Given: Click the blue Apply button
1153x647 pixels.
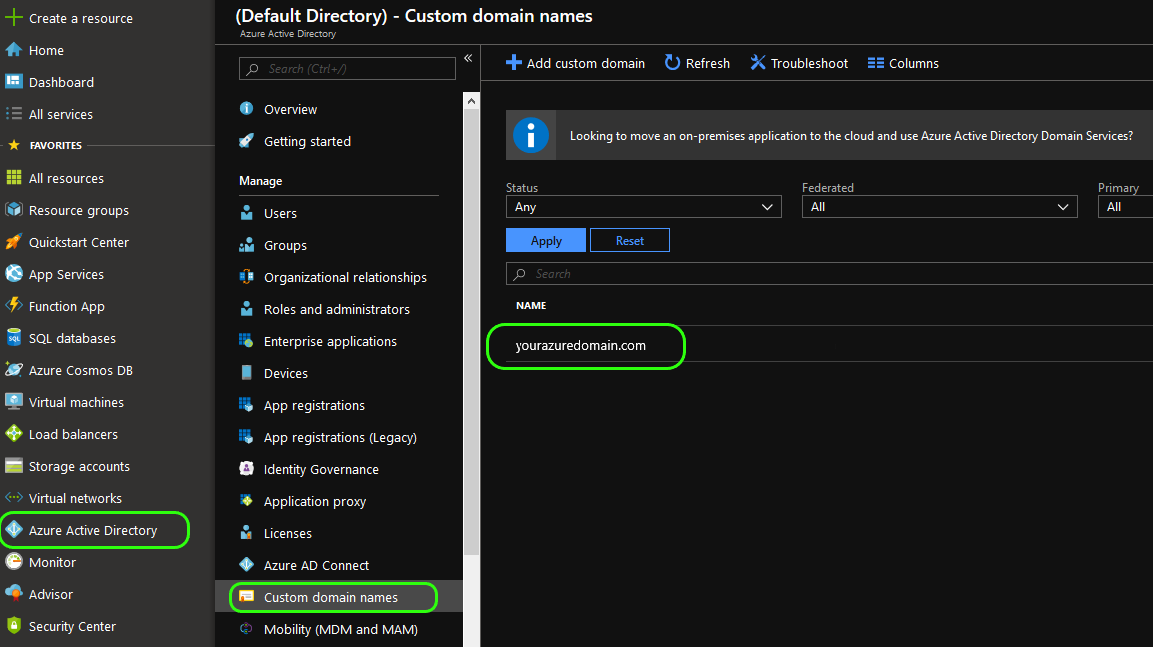Looking at the screenshot, I should 546,240.
